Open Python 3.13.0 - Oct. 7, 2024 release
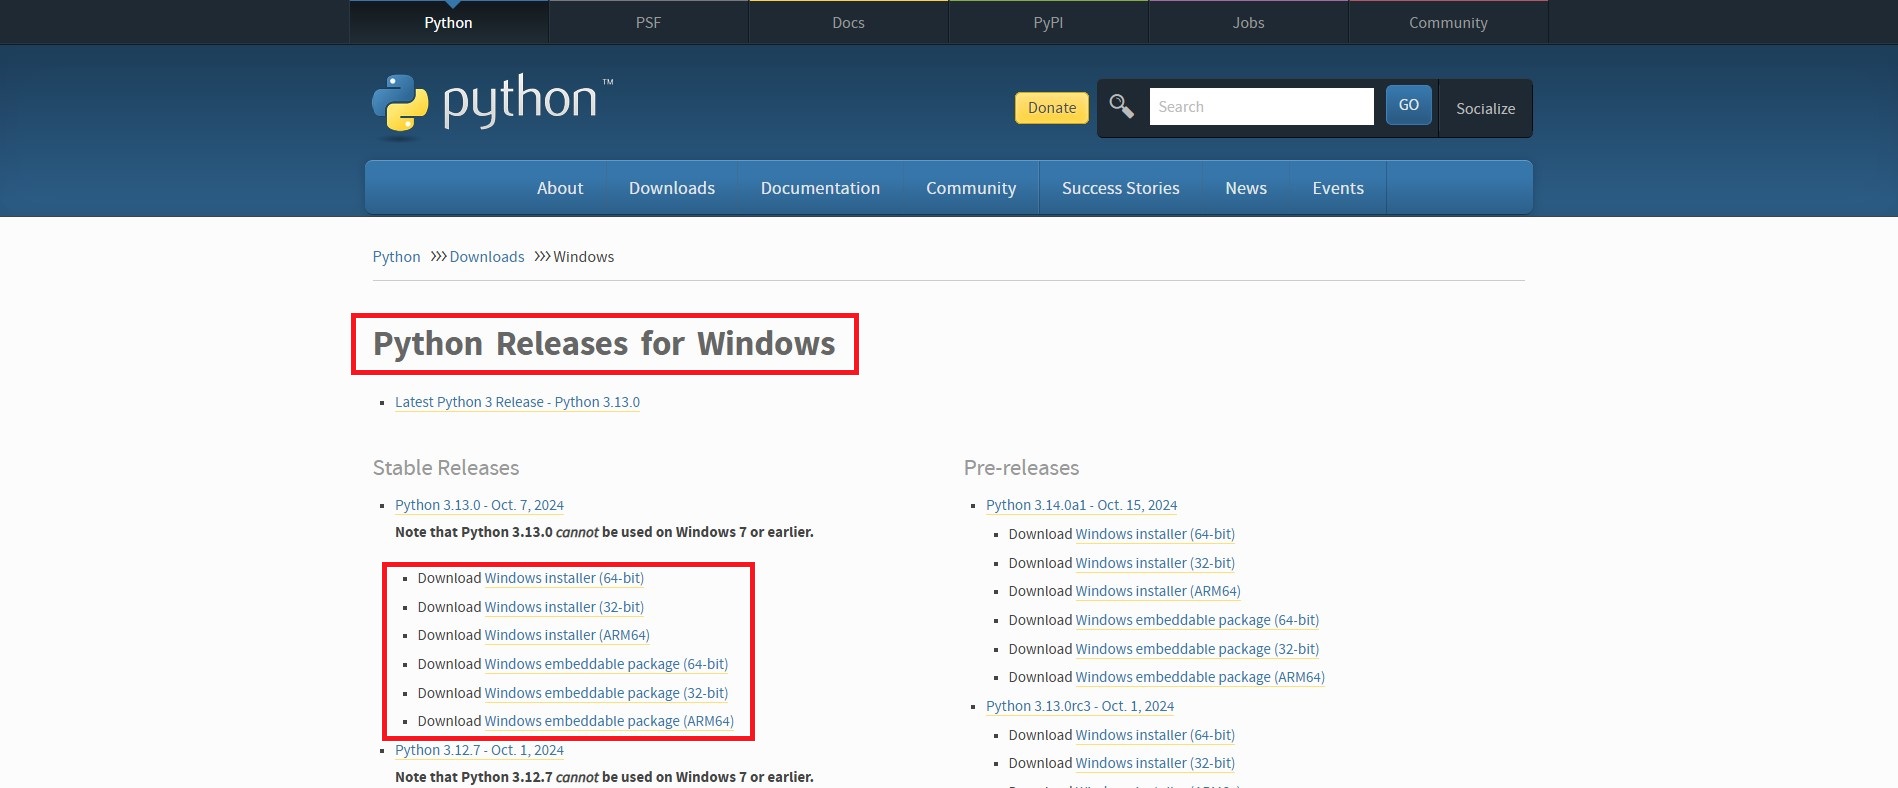The height and width of the screenshot is (788, 1898). click(x=479, y=505)
